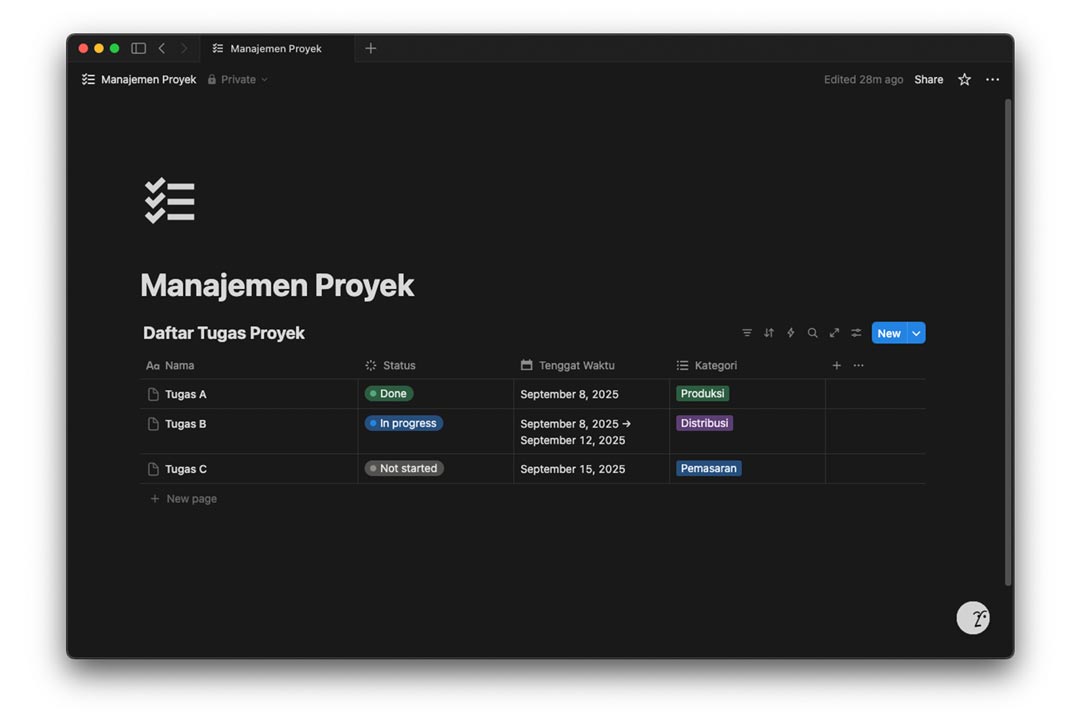This screenshot has width=1080, height=720.
Task: Open the Tugas B page
Action: 185,424
